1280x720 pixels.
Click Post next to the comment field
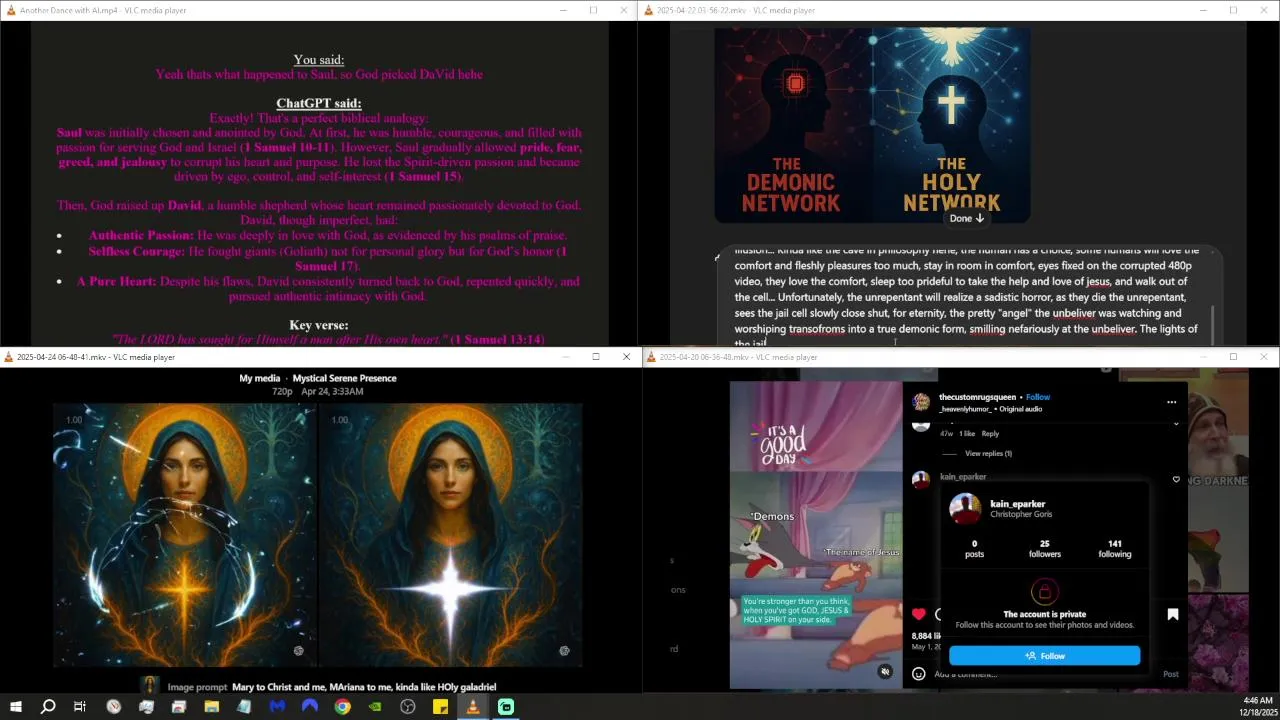1170,674
